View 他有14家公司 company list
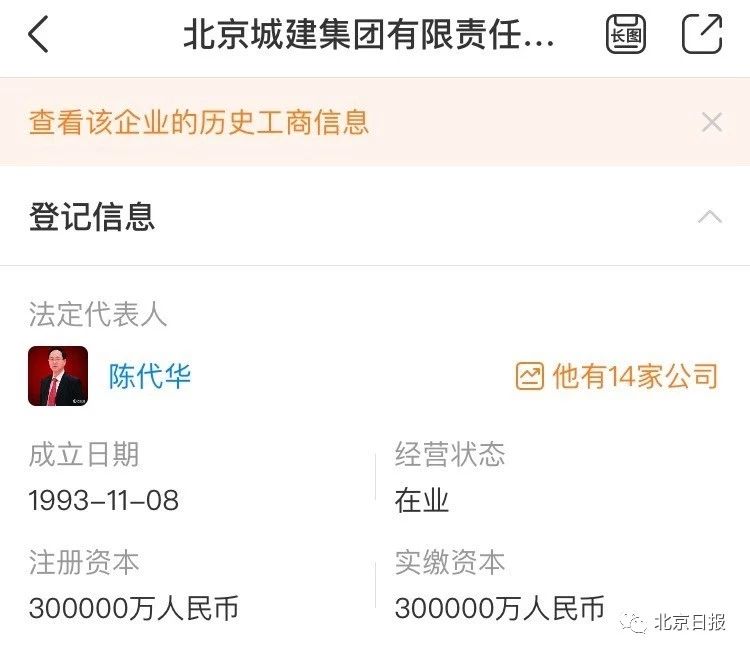 point(635,376)
